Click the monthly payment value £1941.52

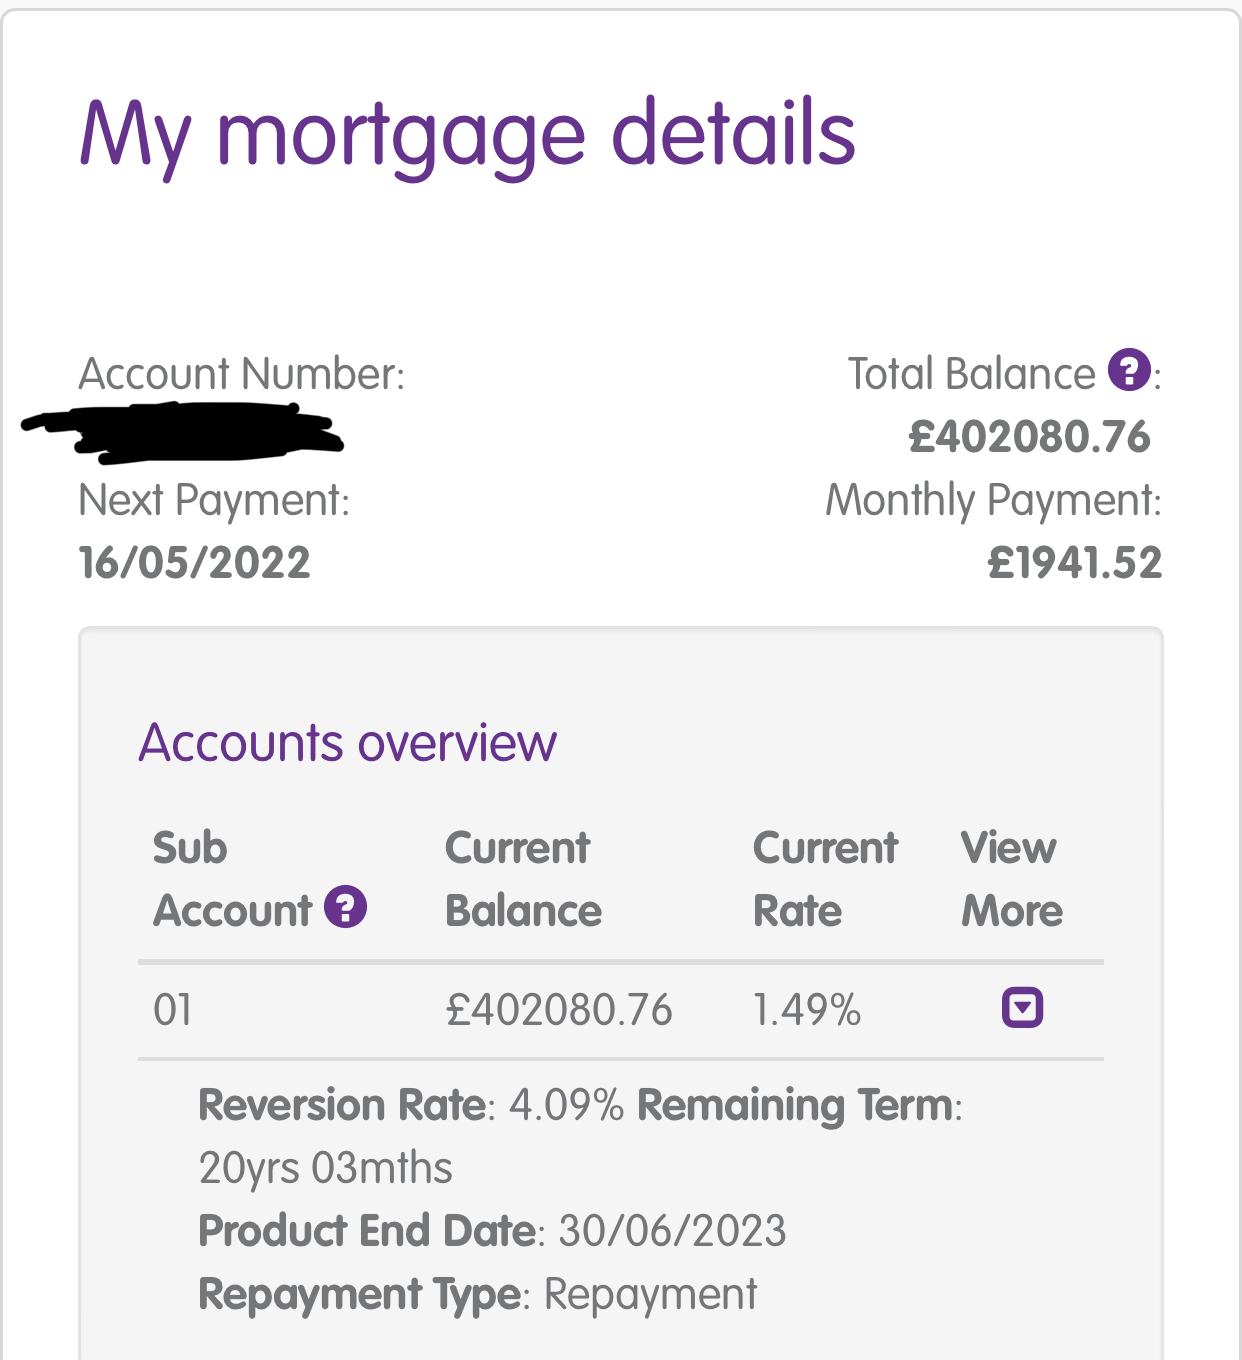pyautogui.click(x=1075, y=562)
